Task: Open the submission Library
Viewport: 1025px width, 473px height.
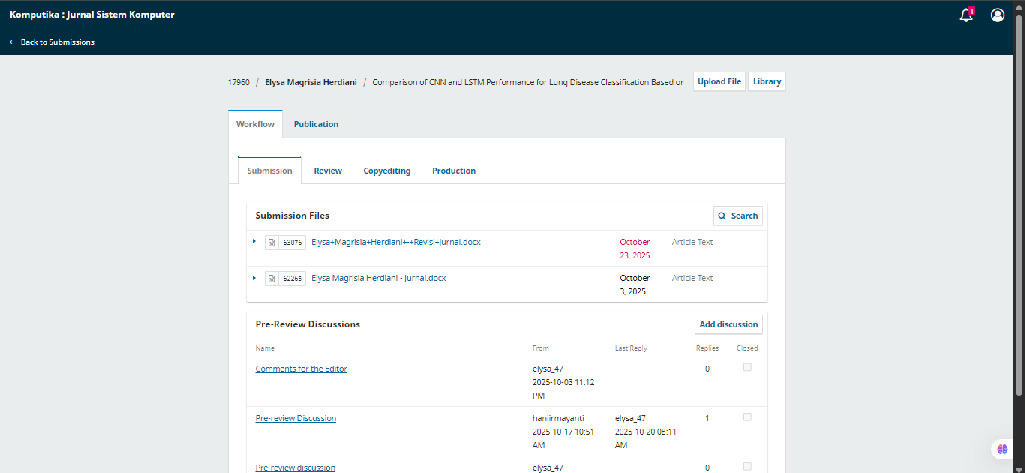Action: 767,82
